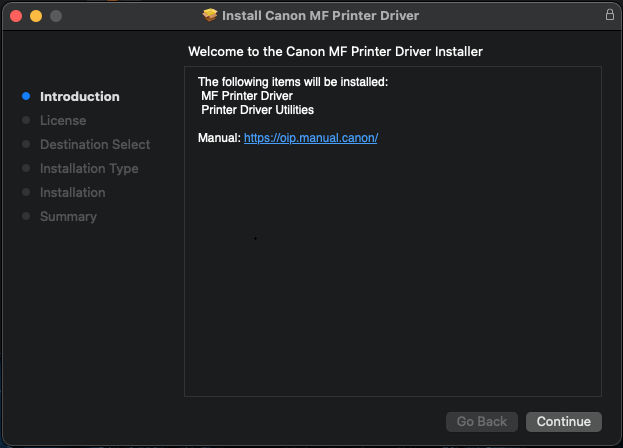The height and width of the screenshot is (448, 623).
Task: Click the Welcome to the Canon installer heading
Action: (x=342, y=51)
